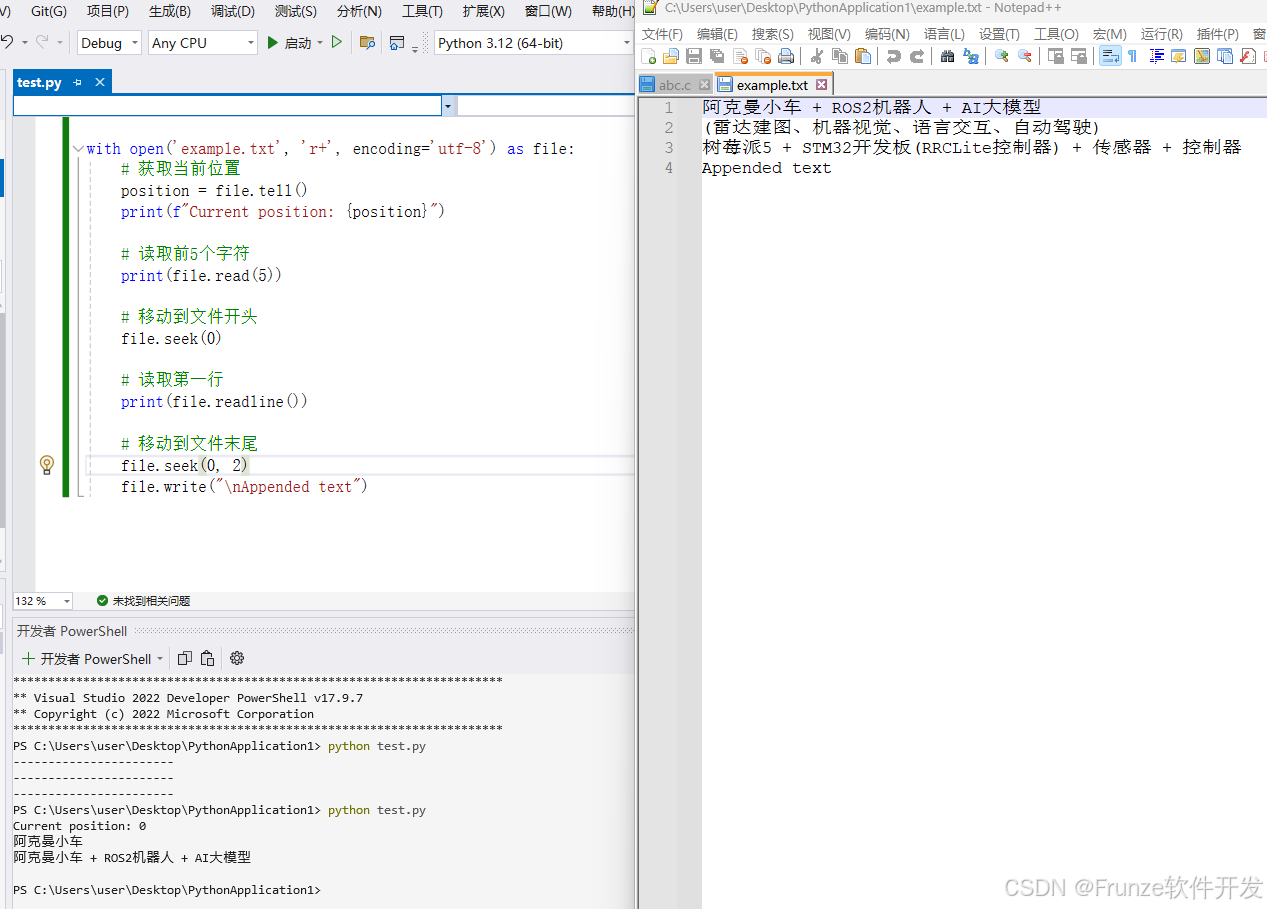Click the Print icon in Notepad++

[786, 56]
